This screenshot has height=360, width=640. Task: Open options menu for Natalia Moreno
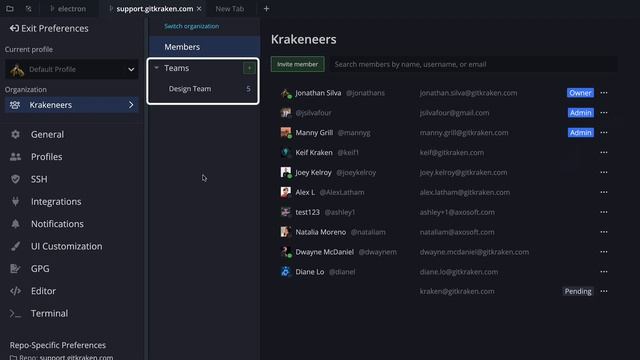click(604, 232)
